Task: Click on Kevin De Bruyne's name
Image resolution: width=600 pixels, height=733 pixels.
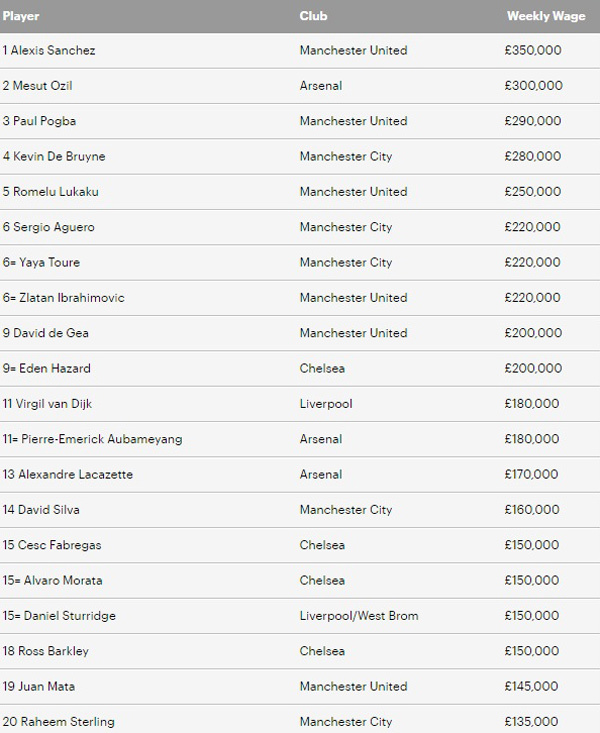Action: (x=58, y=156)
